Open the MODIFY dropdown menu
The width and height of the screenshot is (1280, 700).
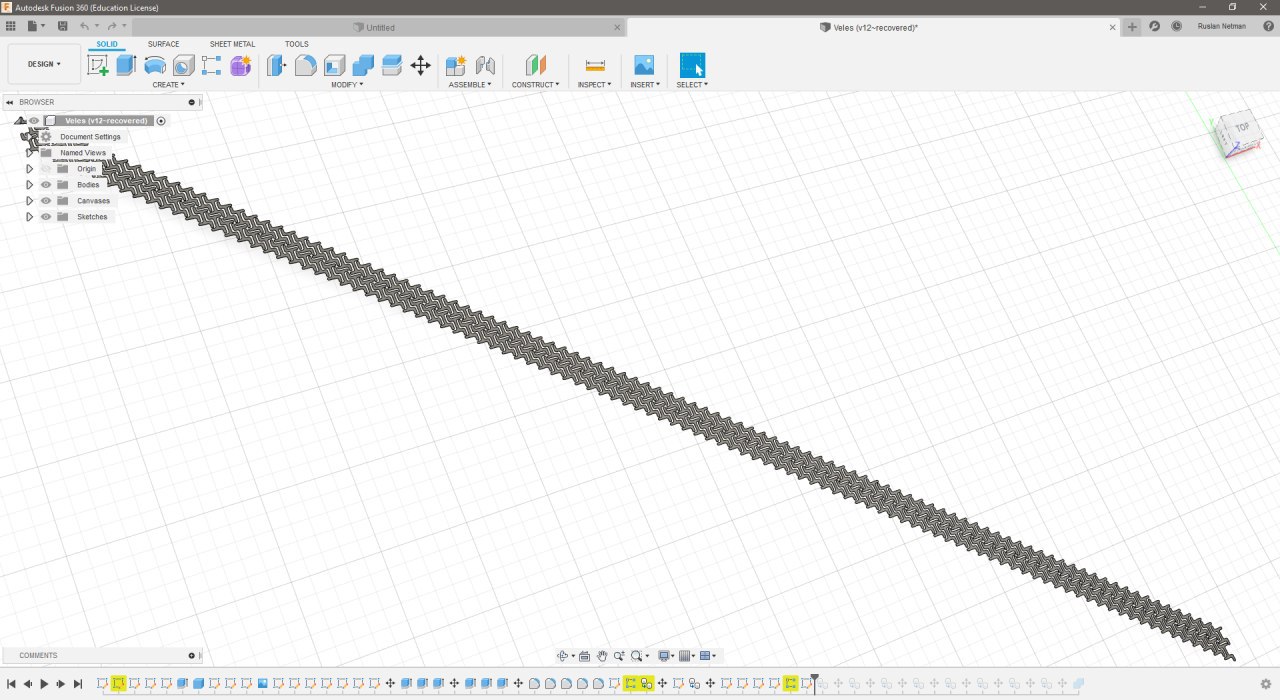point(347,85)
